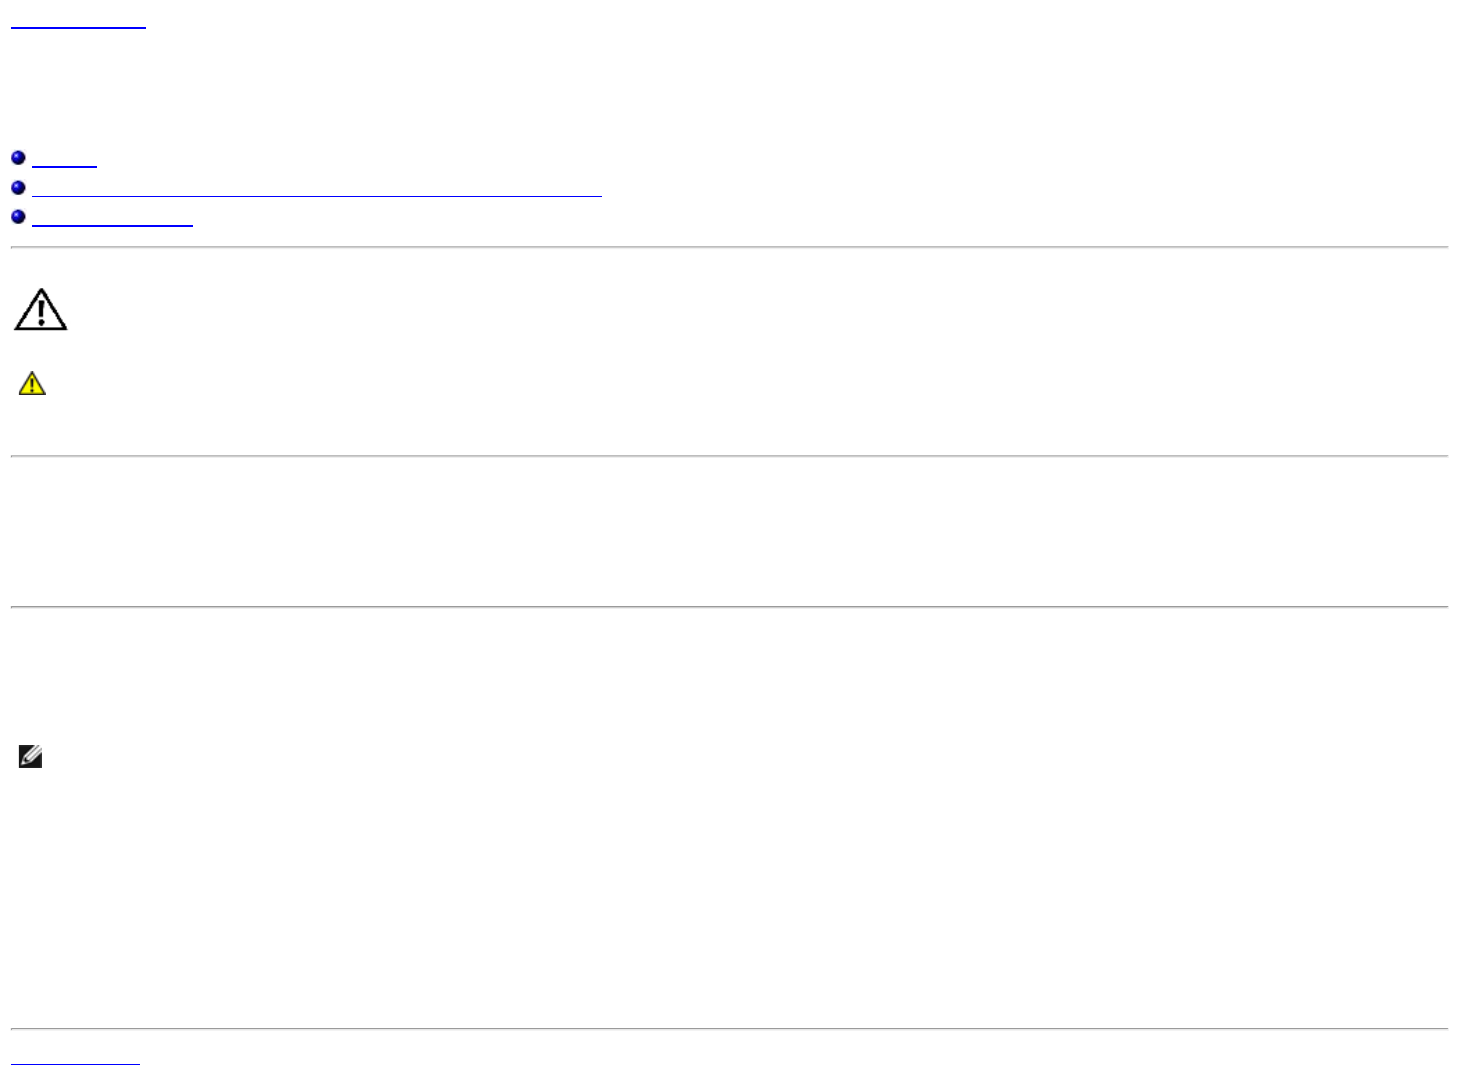Viewport: 1460px width, 1083px height.
Task: Click the first blue bullet sphere
Action: click(x=18, y=158)
